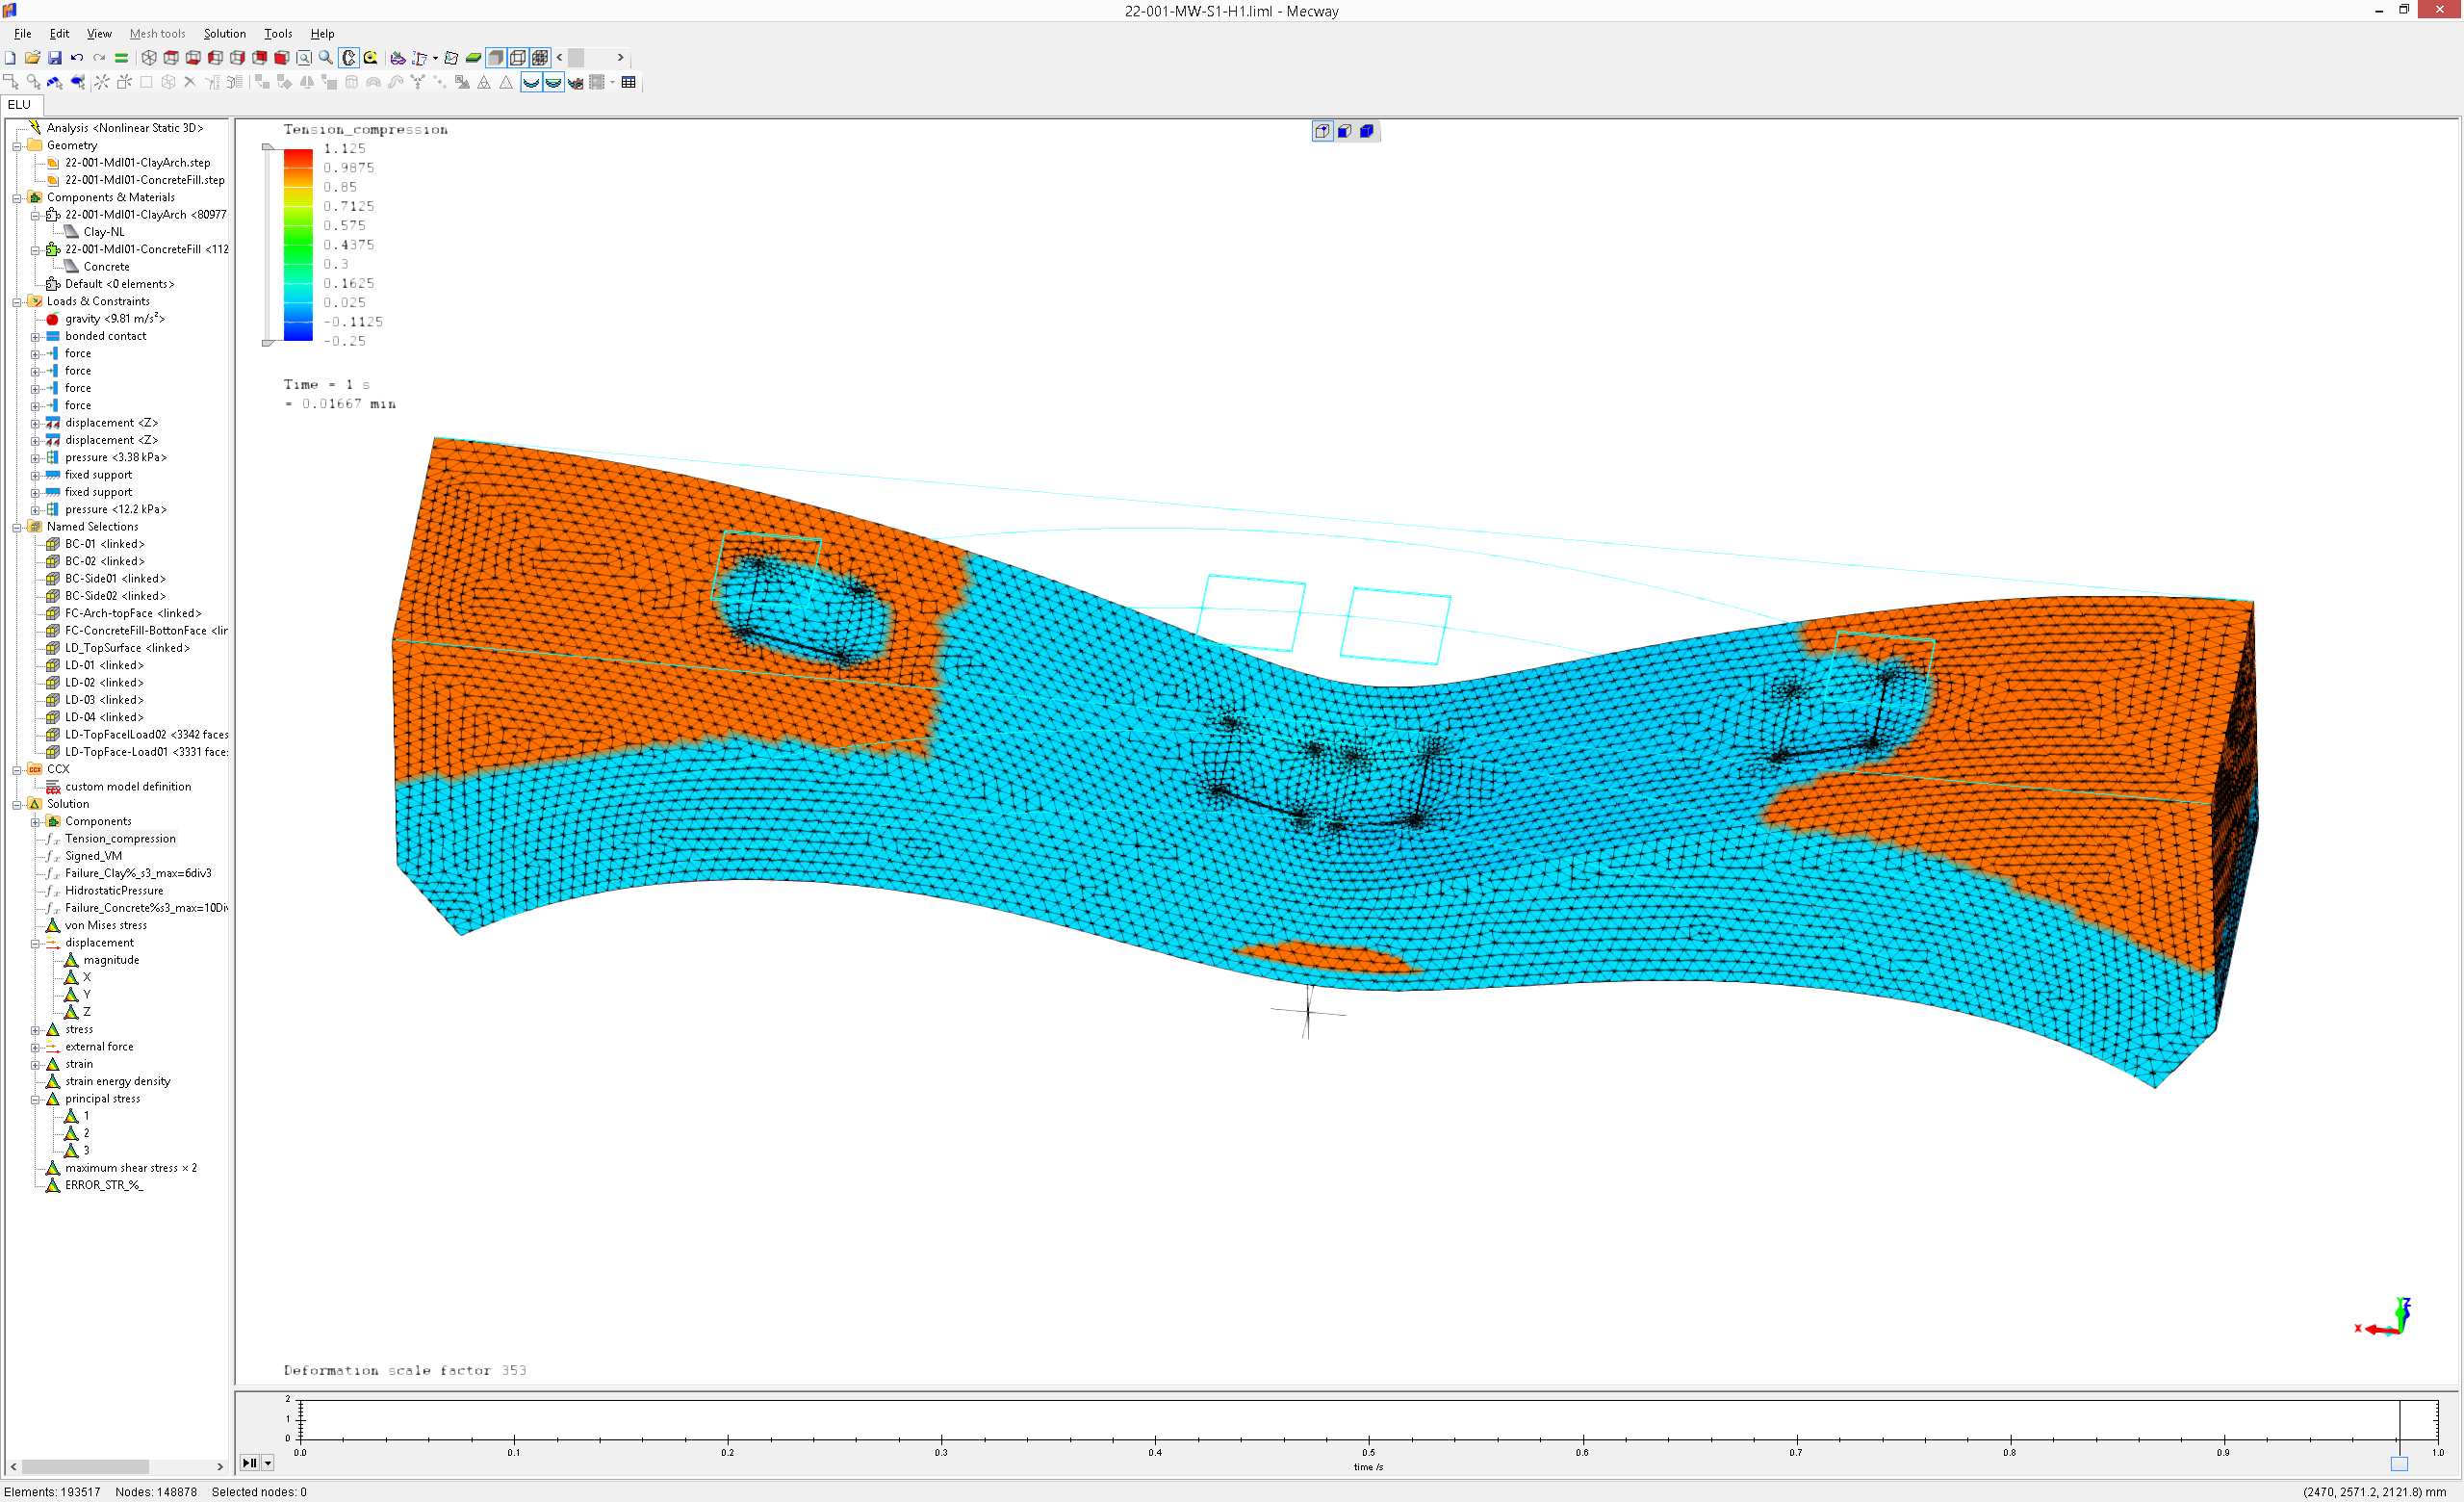Enable face selection cube in viewport
The height and width of the screenshot is (1502, 2464).
tap(1345, 131)
